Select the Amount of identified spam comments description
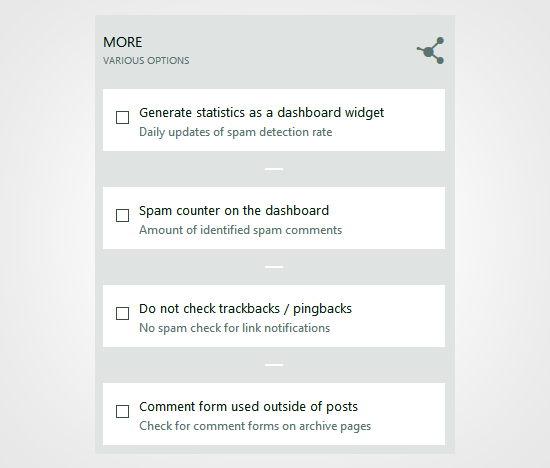The width and height of the screenshot is (550, 468). pyautogui.click(x=240, y=230)
